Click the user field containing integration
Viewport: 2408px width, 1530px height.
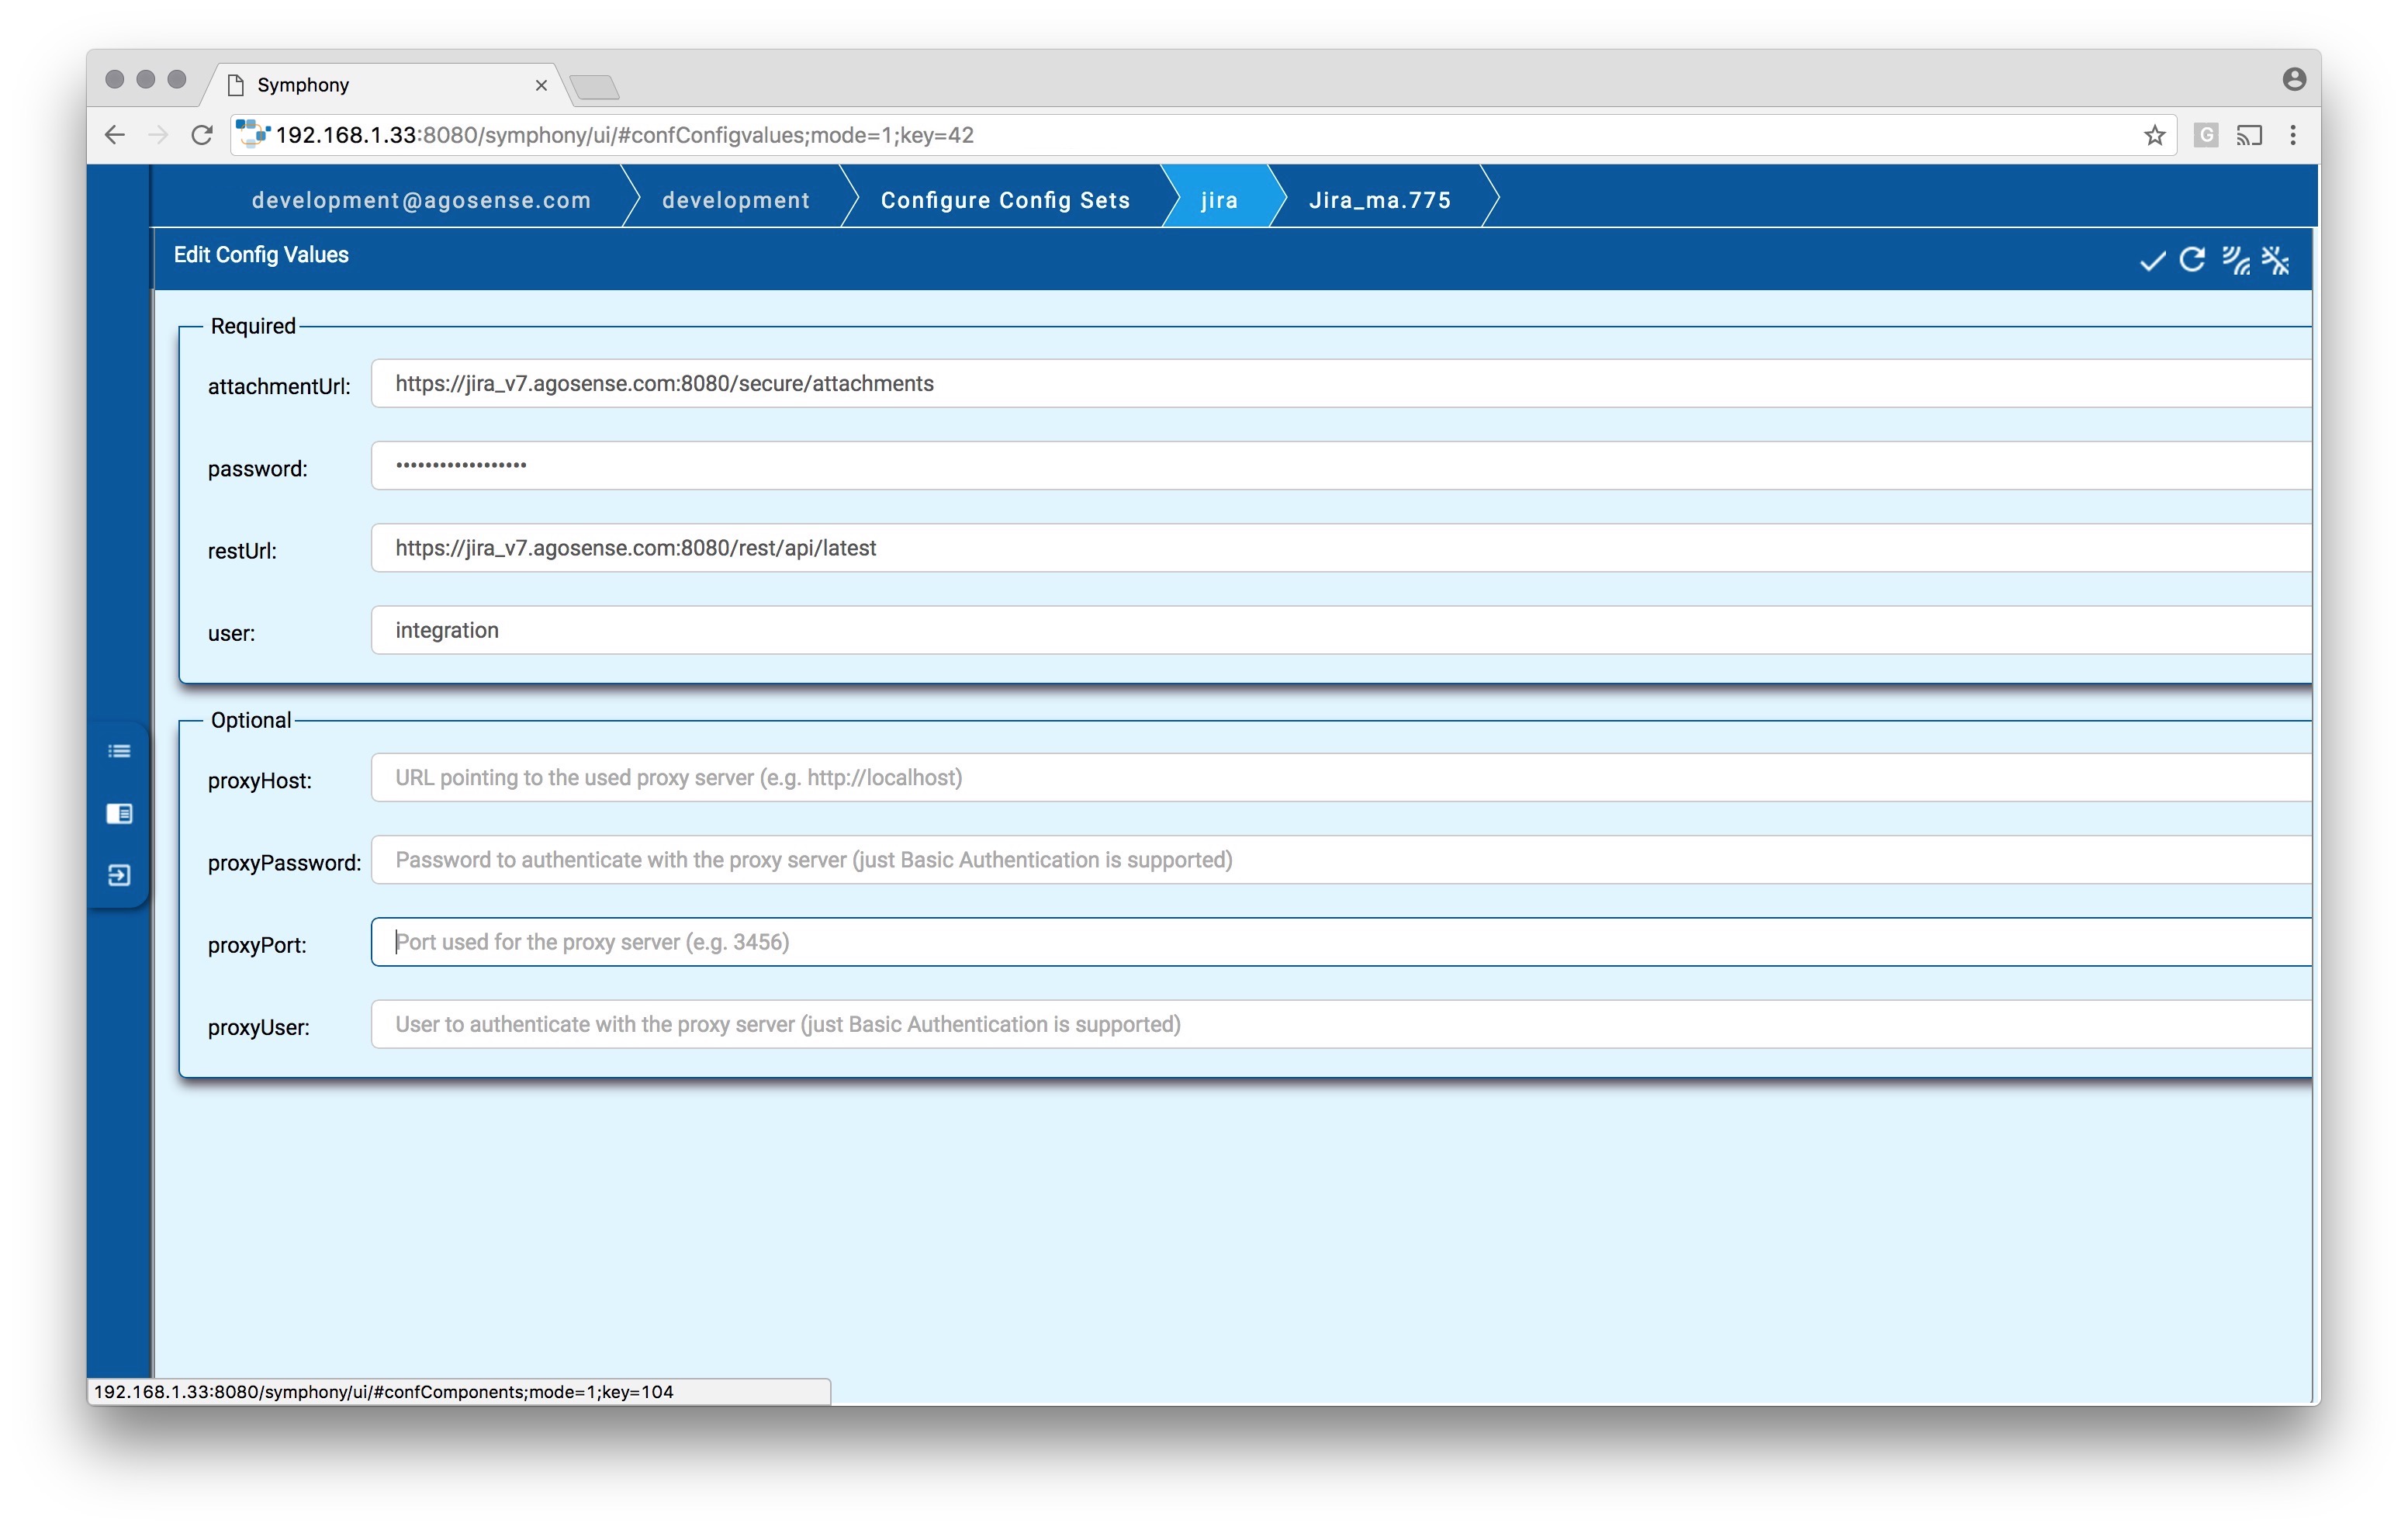[x=1341, y=630]
